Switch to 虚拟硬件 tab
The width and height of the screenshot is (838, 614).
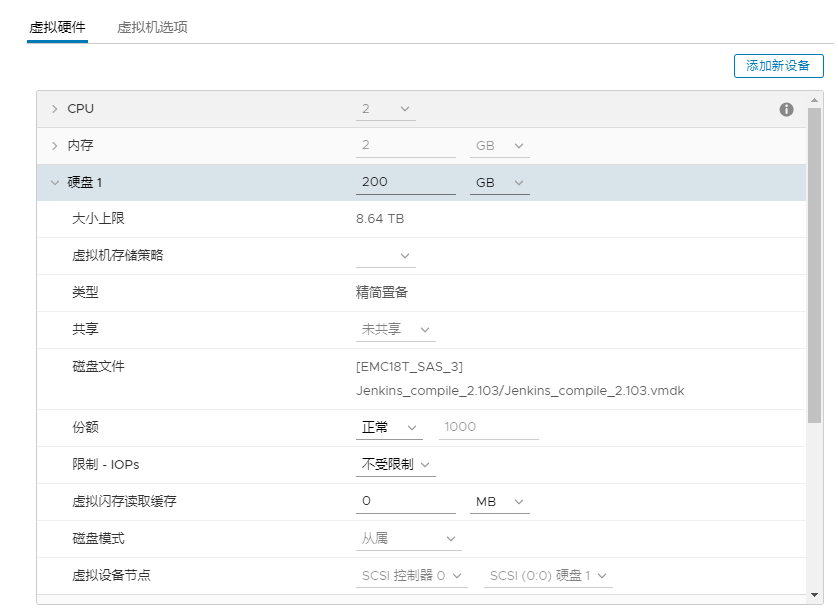point(57,27)
